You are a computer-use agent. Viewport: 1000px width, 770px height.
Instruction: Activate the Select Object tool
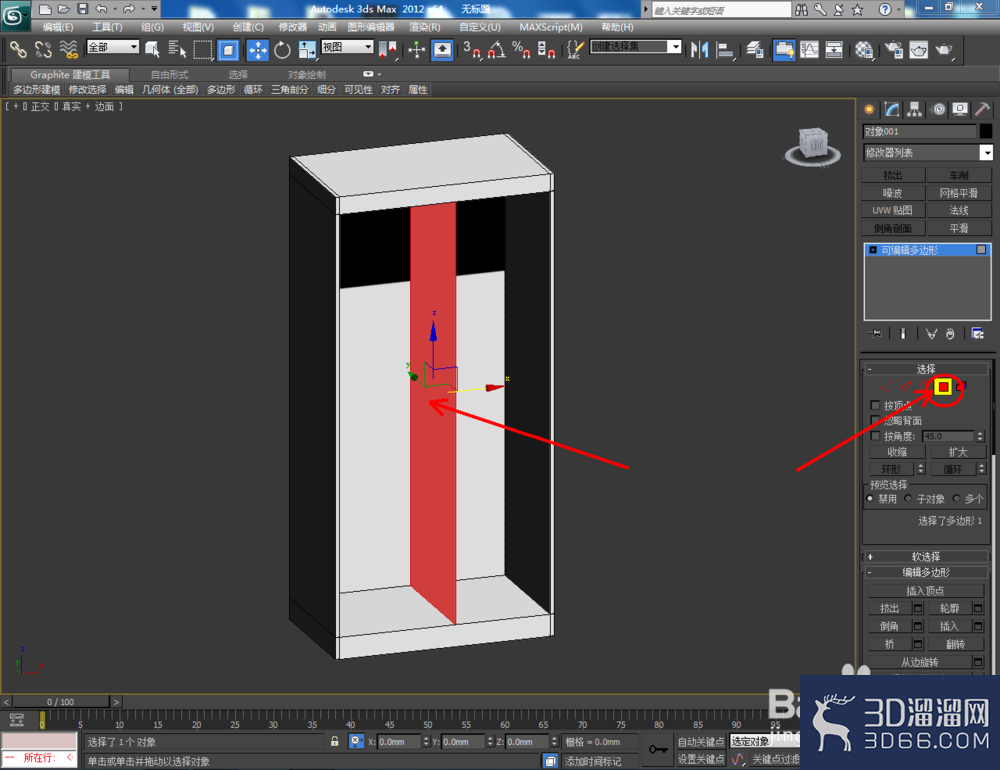coord(152,49)
